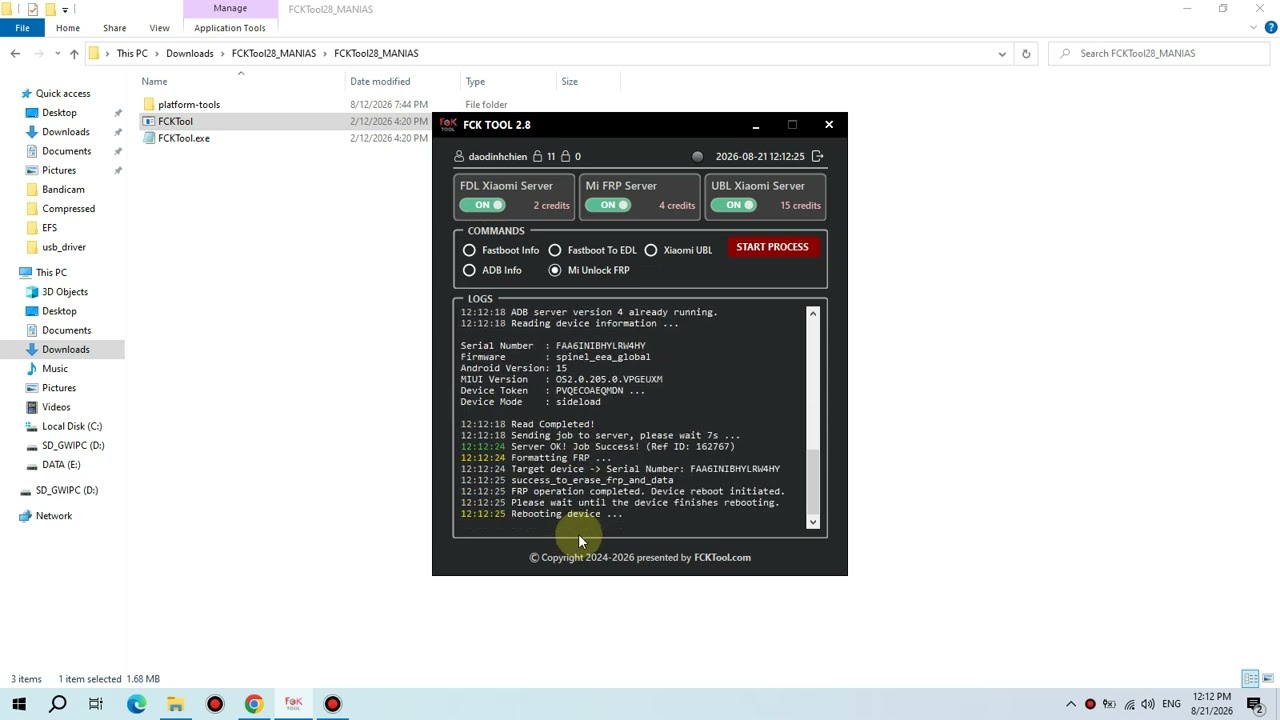Open the File menu in Explorer
Screen dimensions: 1280x720
(x=22, y=28)
